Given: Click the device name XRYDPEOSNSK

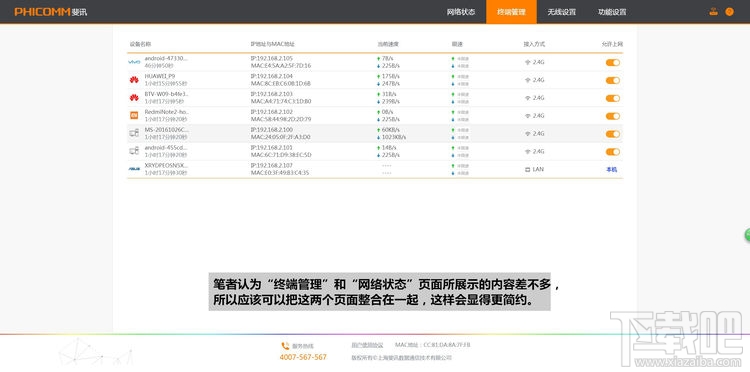Looking at the screenshot, I should [166, 165].
